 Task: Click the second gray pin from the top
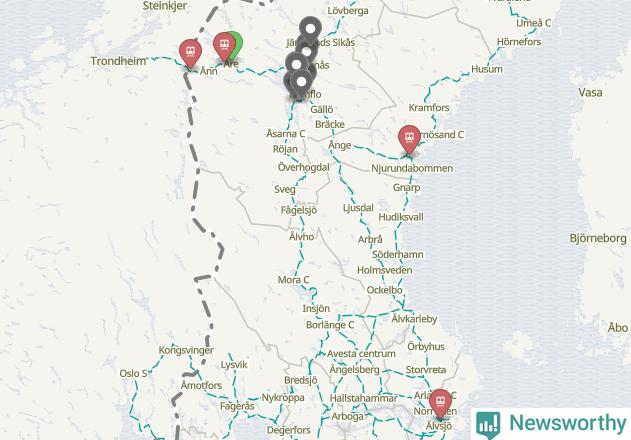pos(307,52)
